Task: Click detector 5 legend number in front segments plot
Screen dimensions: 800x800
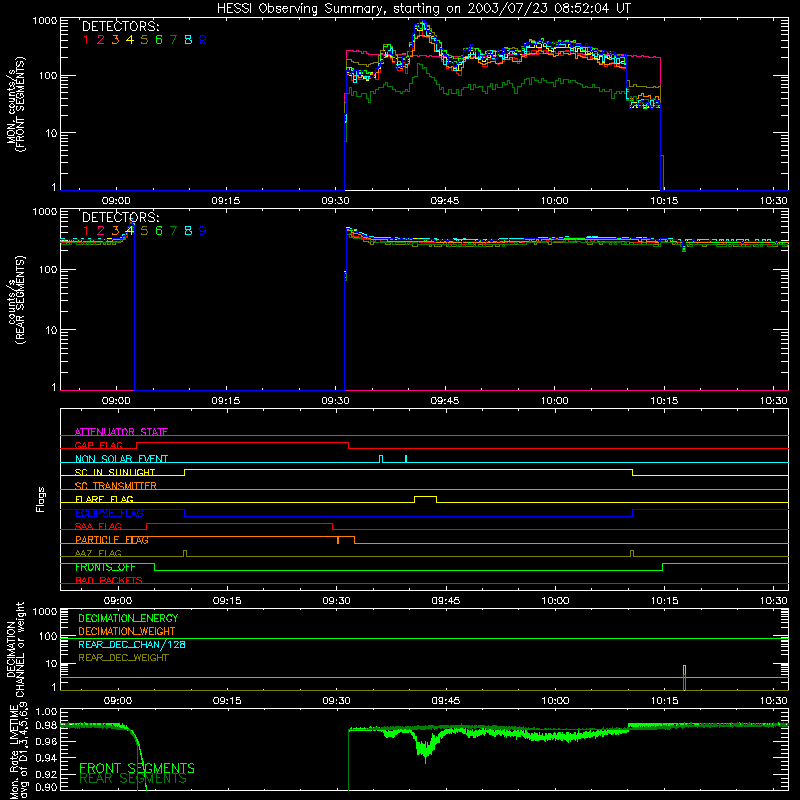Action: [x=144, y=40]
